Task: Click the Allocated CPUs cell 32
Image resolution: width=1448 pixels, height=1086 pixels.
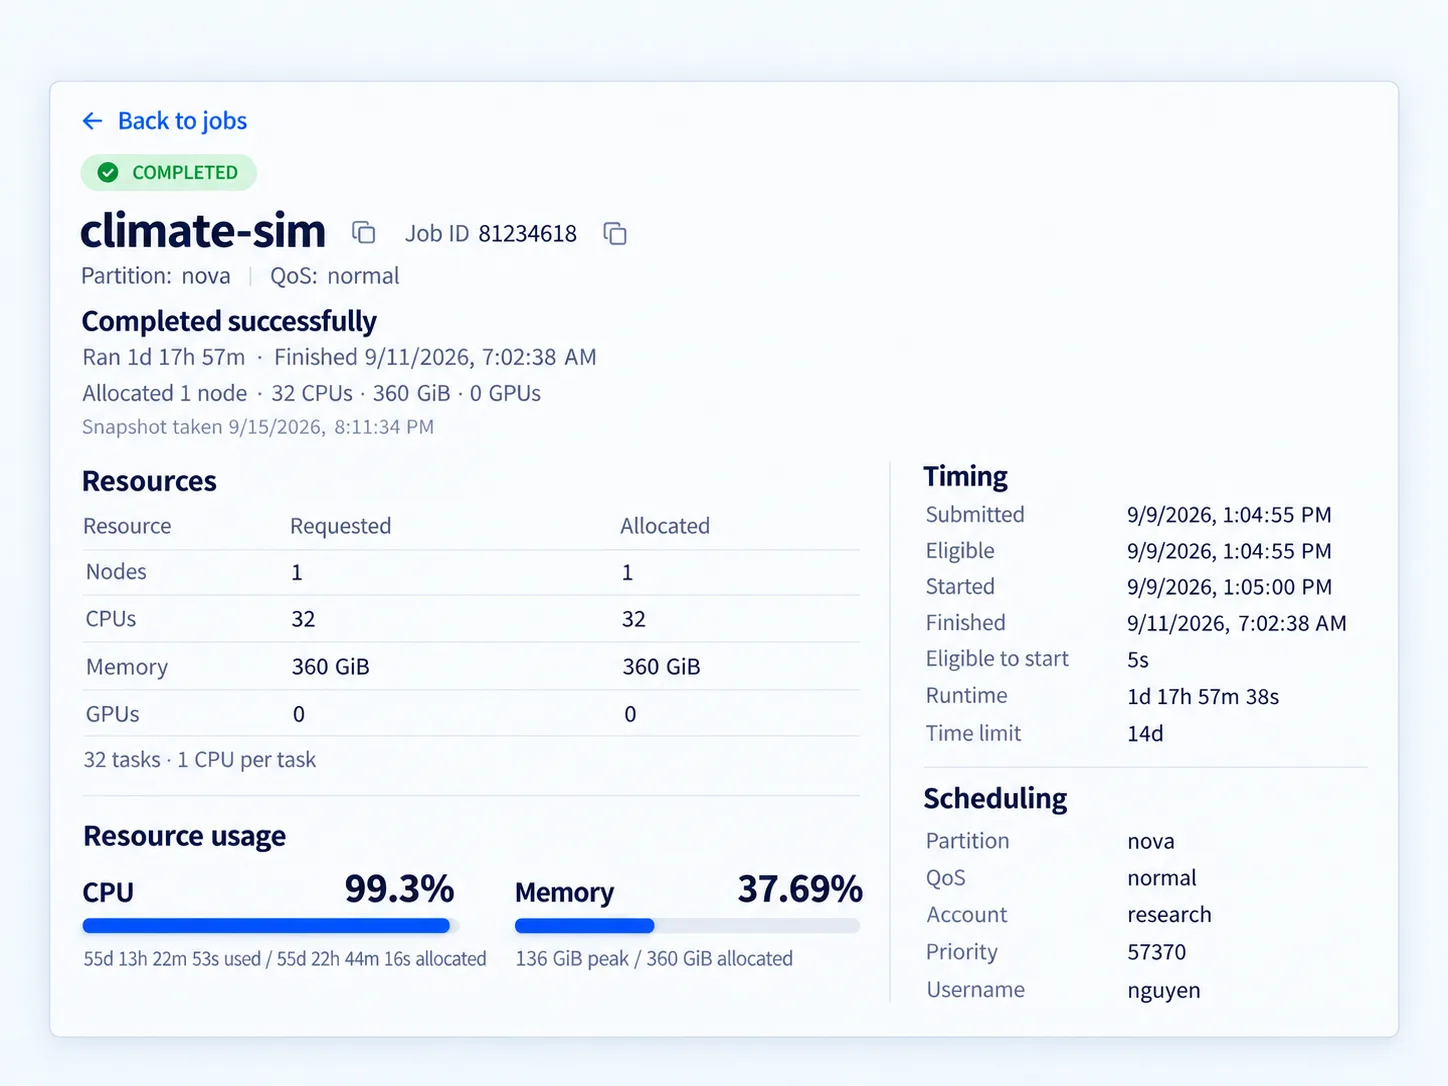Action: click(633, 619)
